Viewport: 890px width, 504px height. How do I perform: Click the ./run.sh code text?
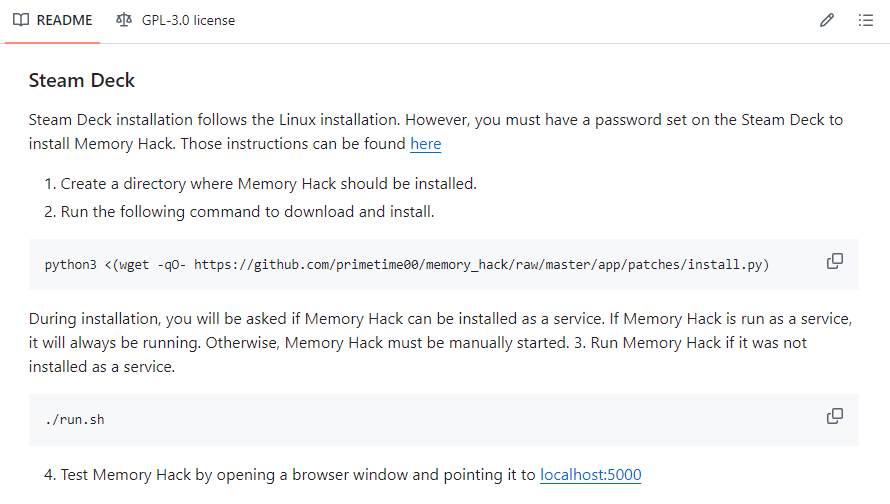75,420
